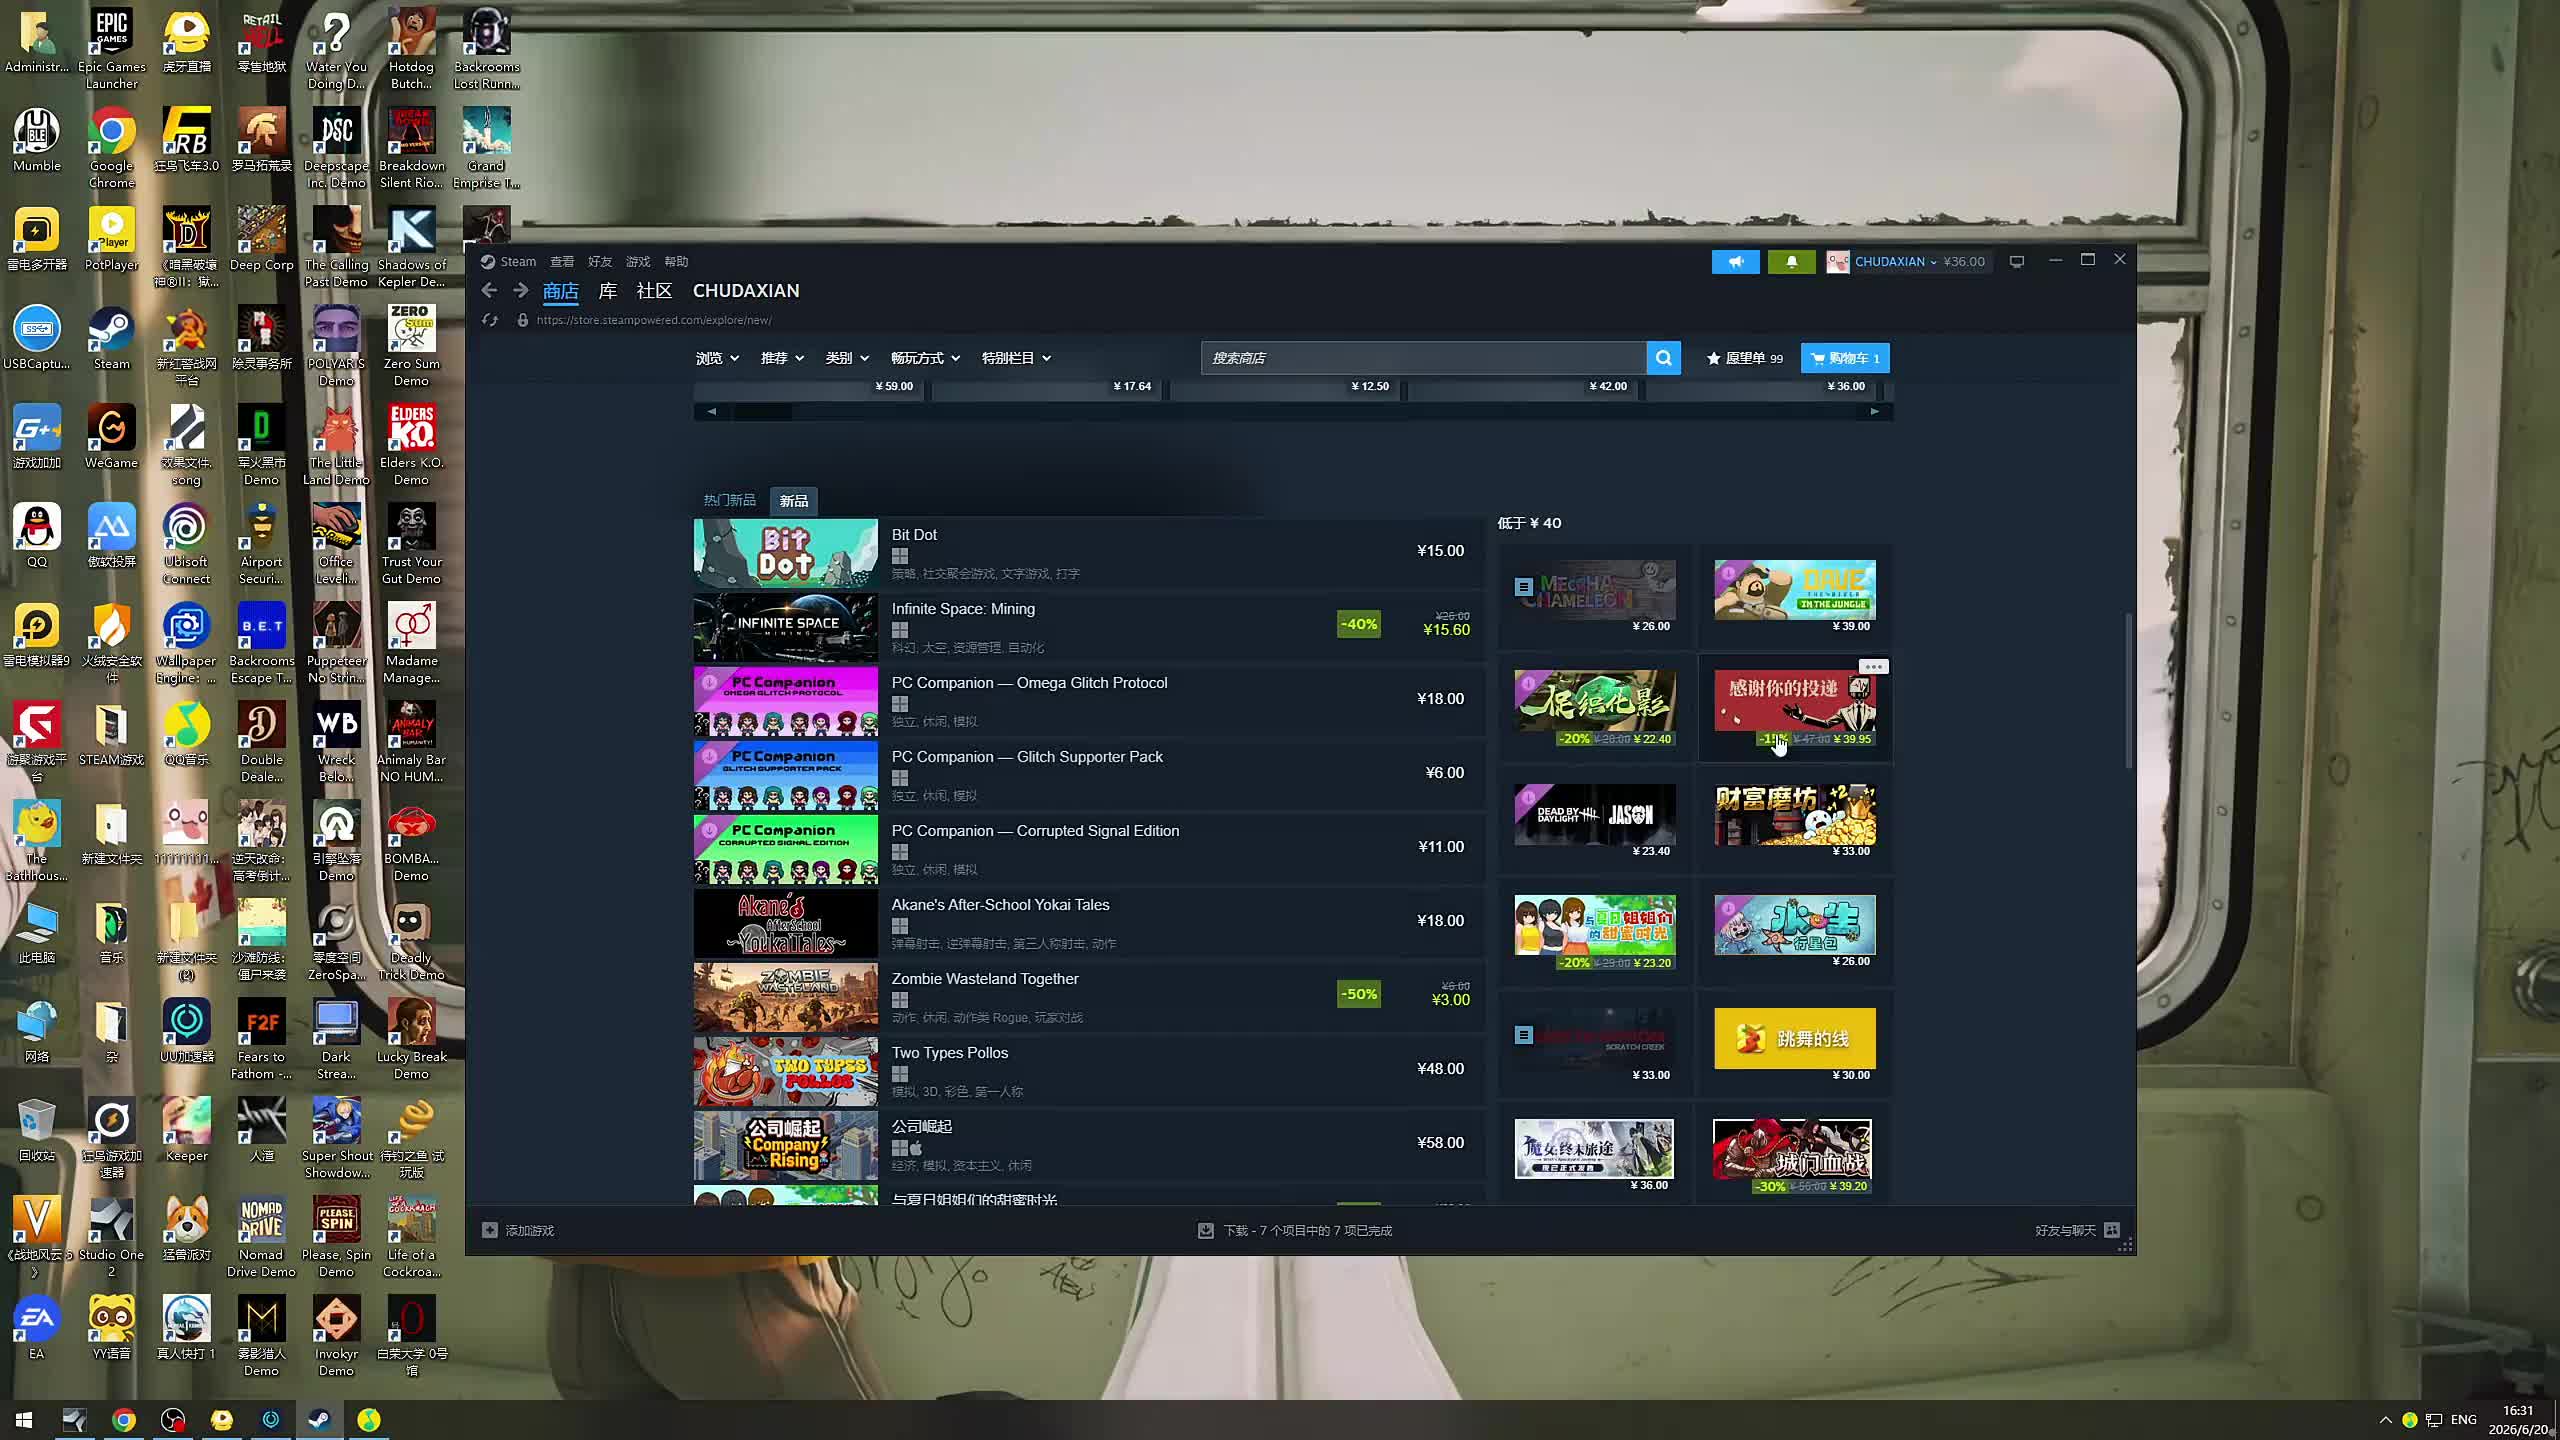Open the 好友 menu
The height and width of the screenshot is (1440, 2560).
600,262
